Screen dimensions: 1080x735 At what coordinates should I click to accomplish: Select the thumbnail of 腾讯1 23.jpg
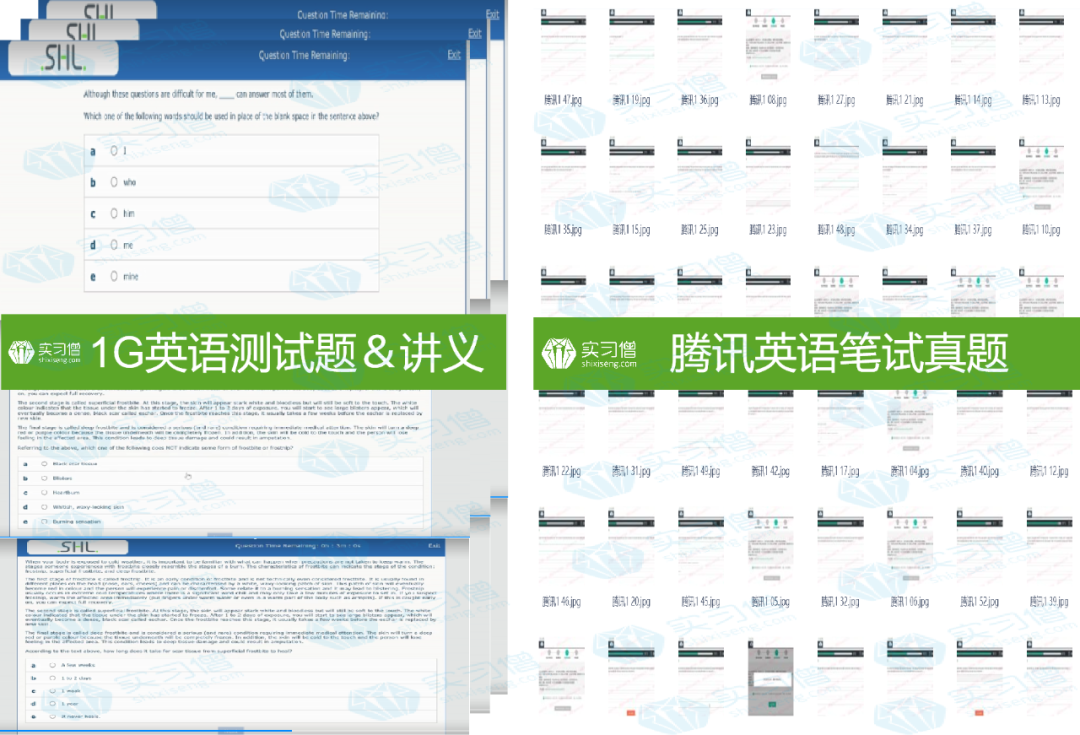tap(769, 178)
